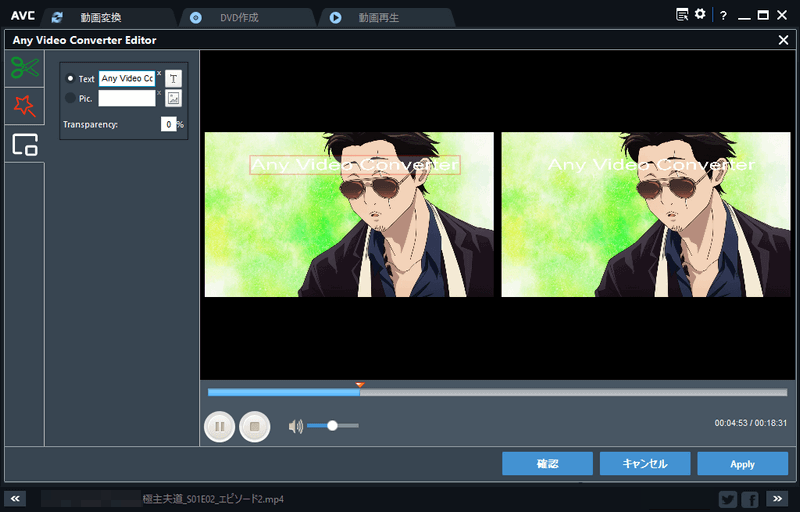This screenshot has height=512, width=800.
Task: Open font settings with T button
Action: point(173,78)
